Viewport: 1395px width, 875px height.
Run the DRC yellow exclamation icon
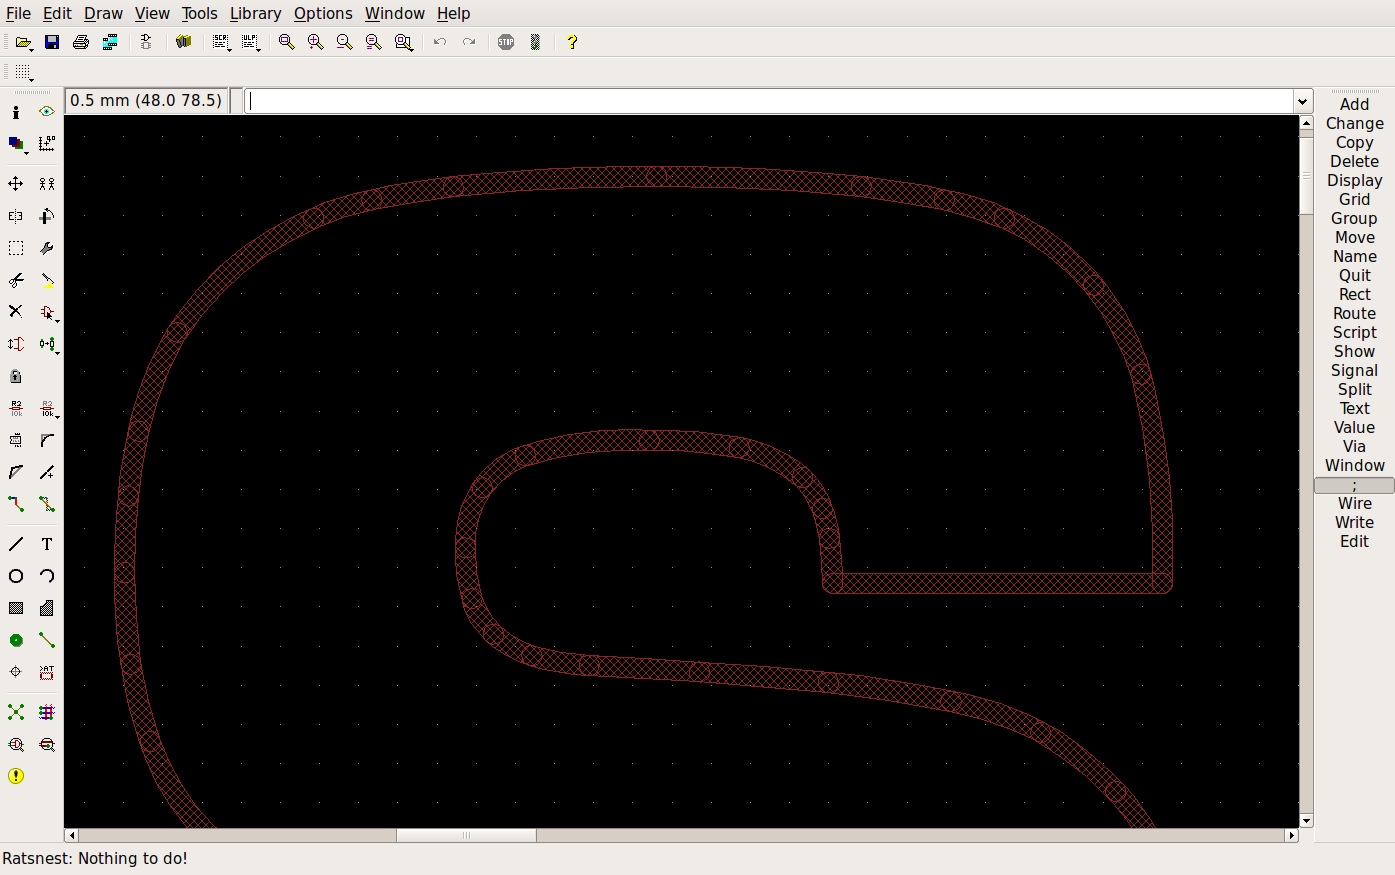coord(16,776)
